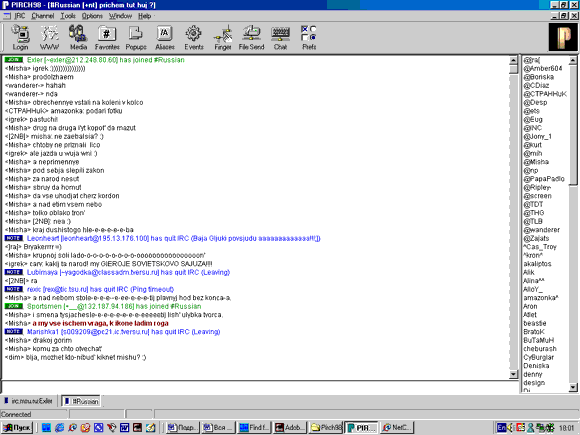Select cheburash in the nick list
Image resolution: width=580 pixels, height=435 pixels.
pyautogui.click(x=540, y=349)
